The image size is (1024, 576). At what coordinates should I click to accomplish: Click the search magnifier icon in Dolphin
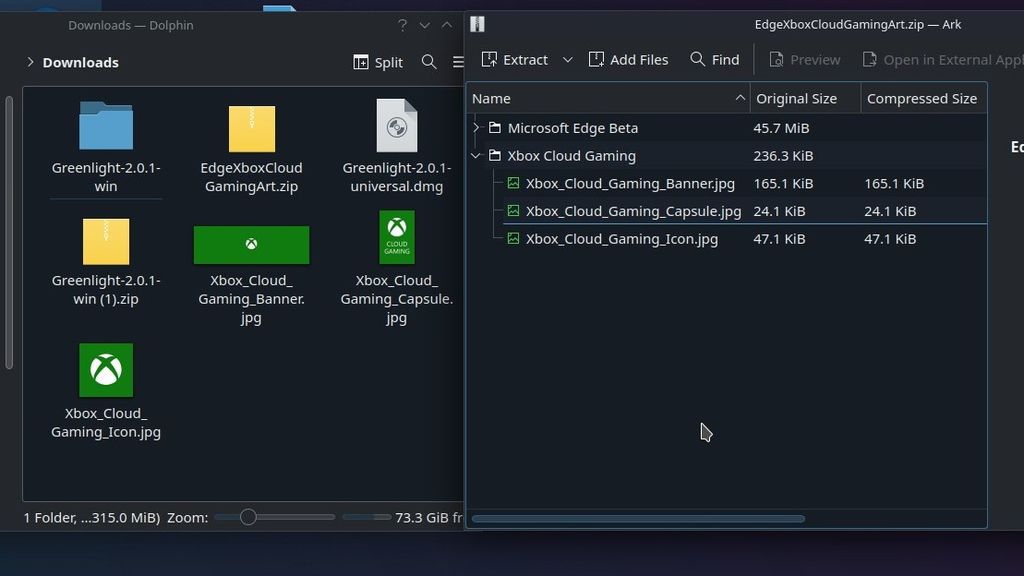pos(429,61)
